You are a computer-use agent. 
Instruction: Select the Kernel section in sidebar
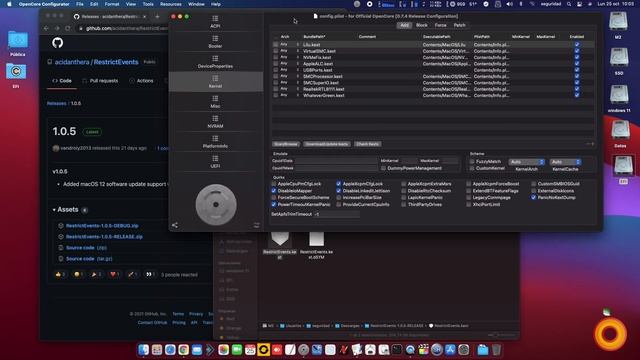click(x=215, y=82)
